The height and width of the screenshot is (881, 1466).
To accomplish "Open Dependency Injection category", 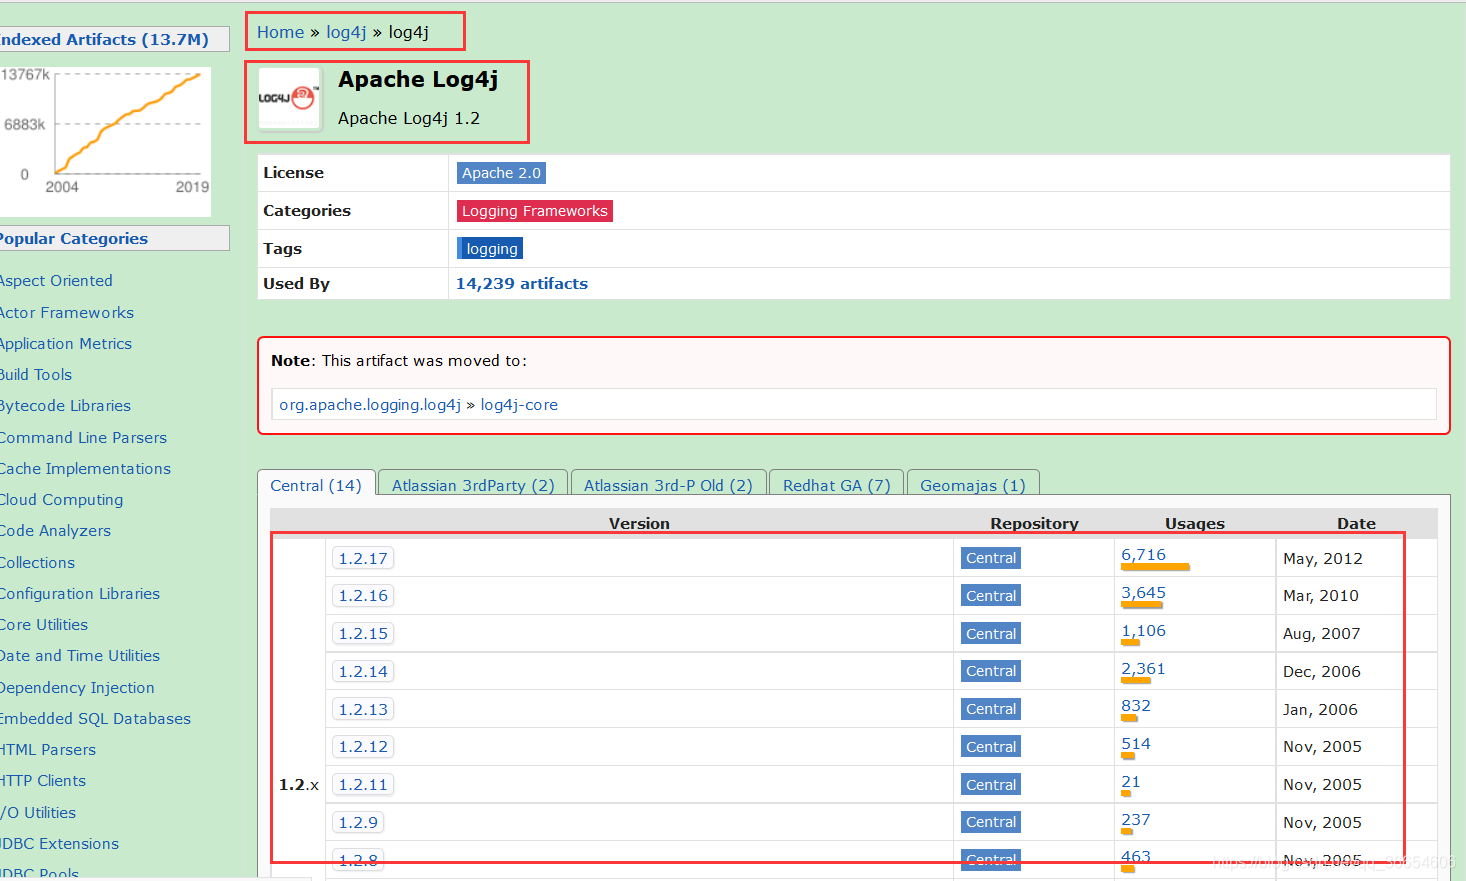I will (x=77, y=688).
